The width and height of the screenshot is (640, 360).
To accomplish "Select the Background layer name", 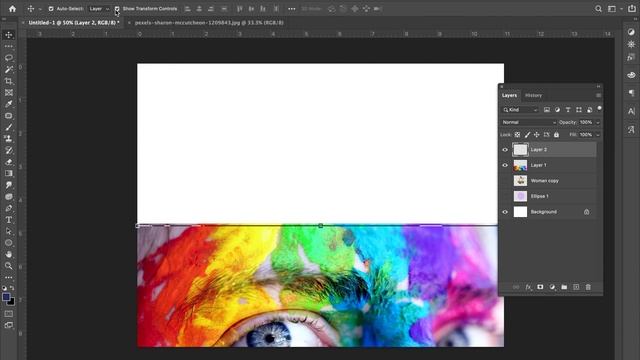I will [x=544, y=212].
